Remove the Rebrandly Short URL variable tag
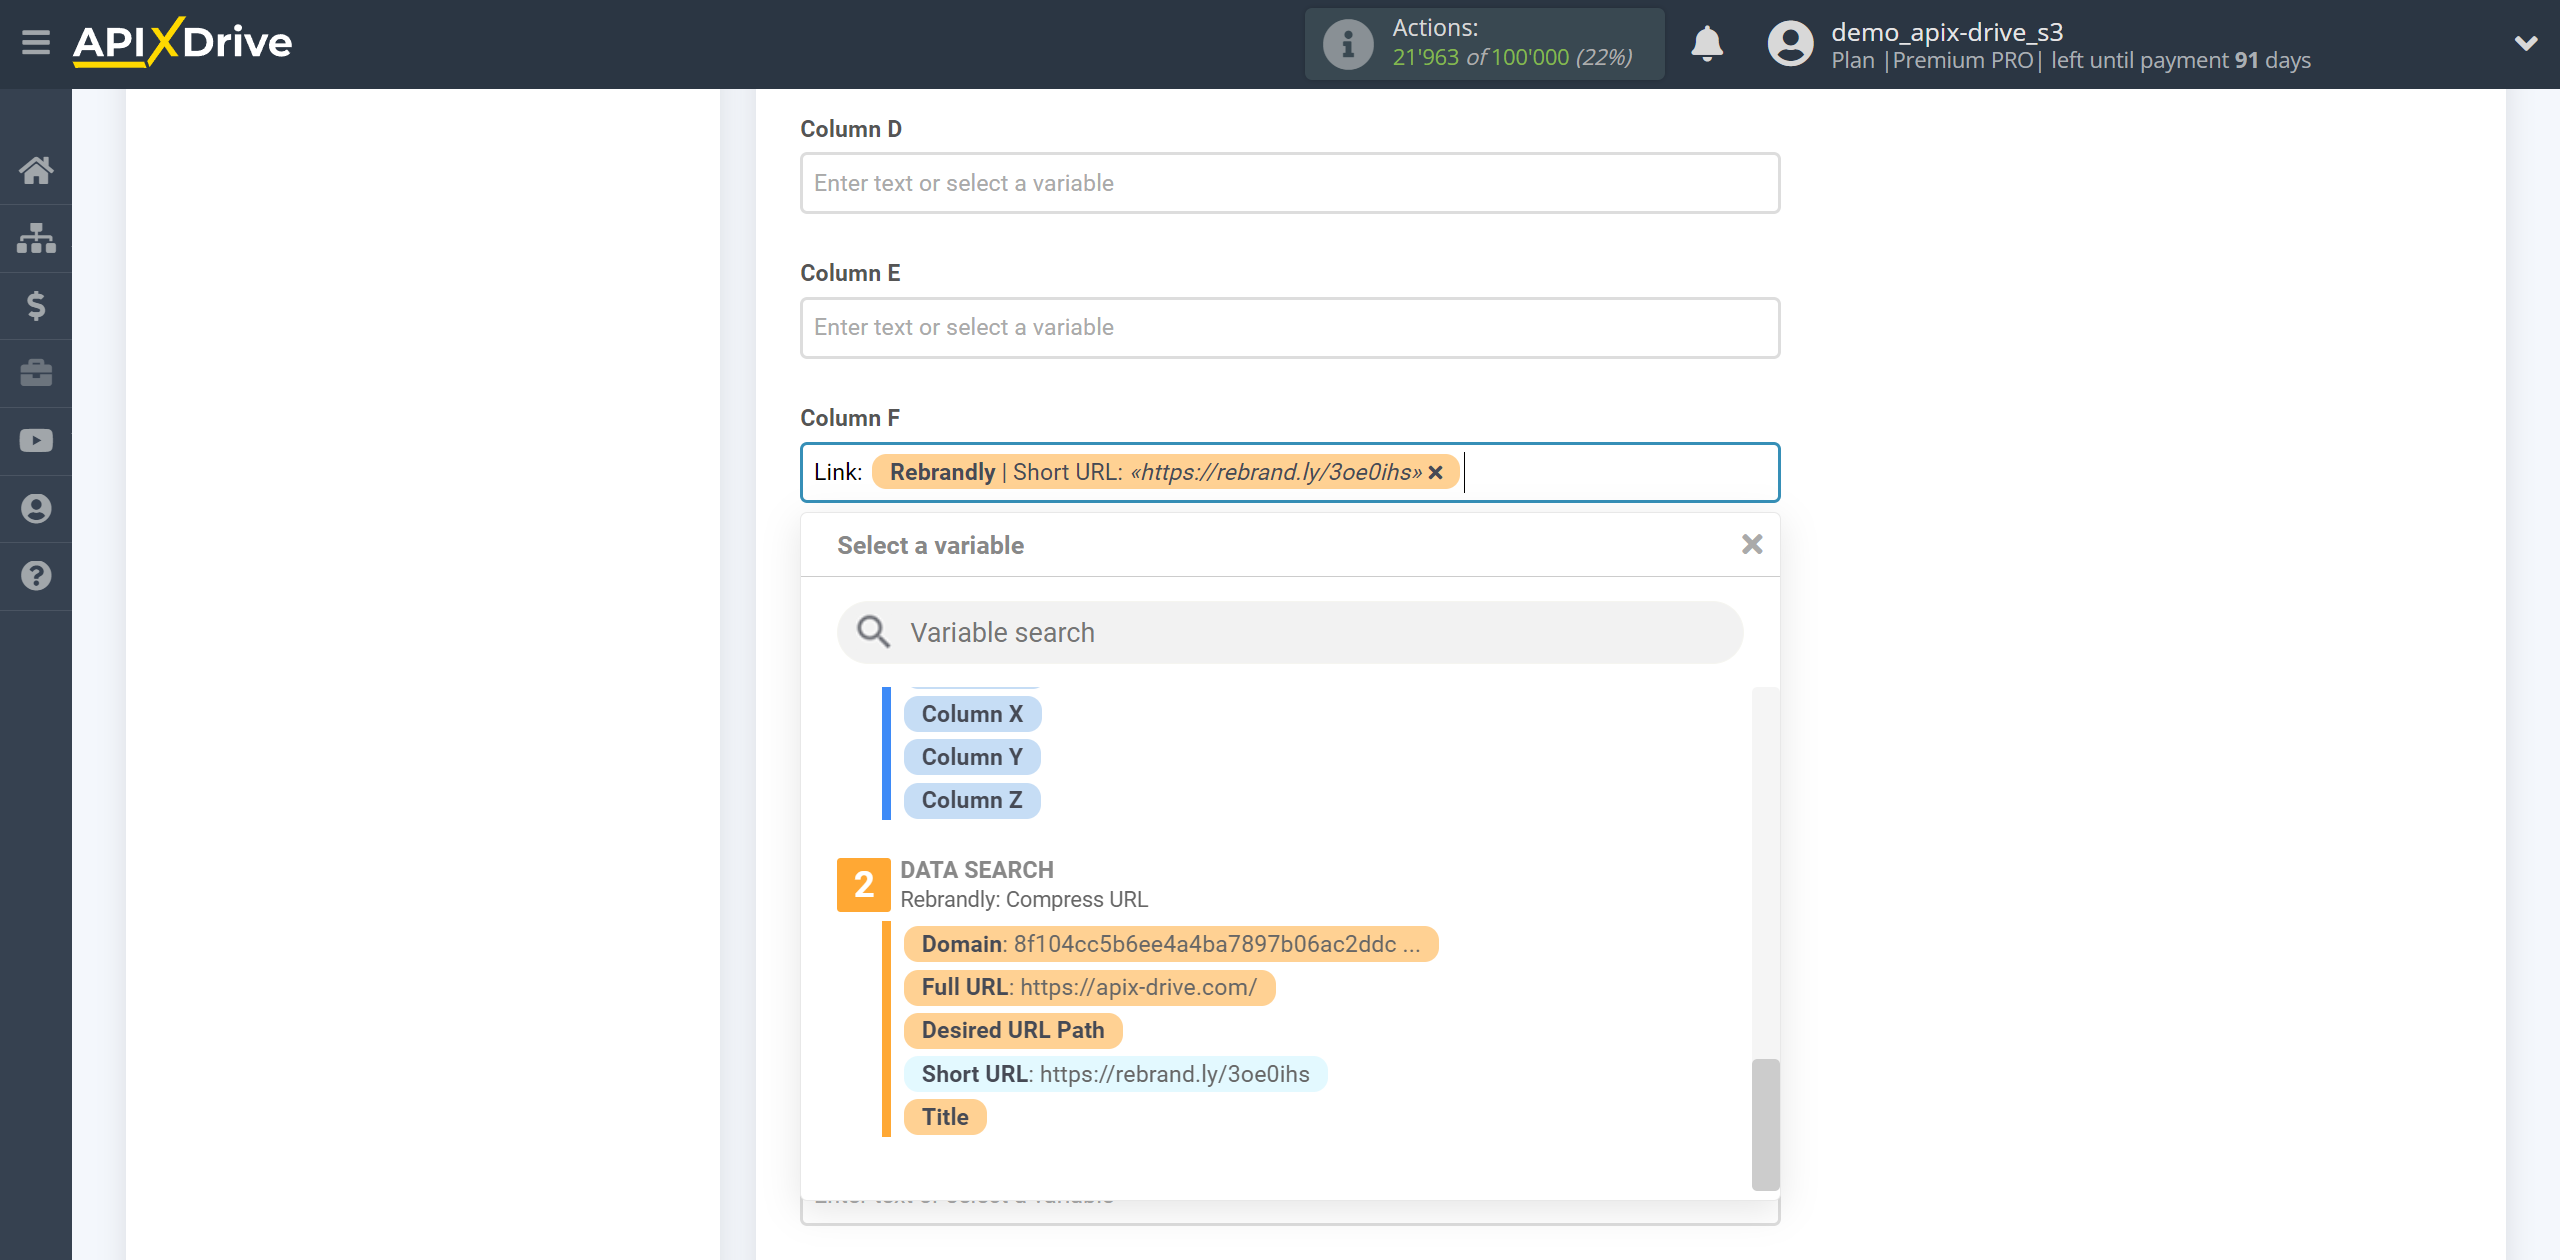2560x1260 pixels. 1433,472
